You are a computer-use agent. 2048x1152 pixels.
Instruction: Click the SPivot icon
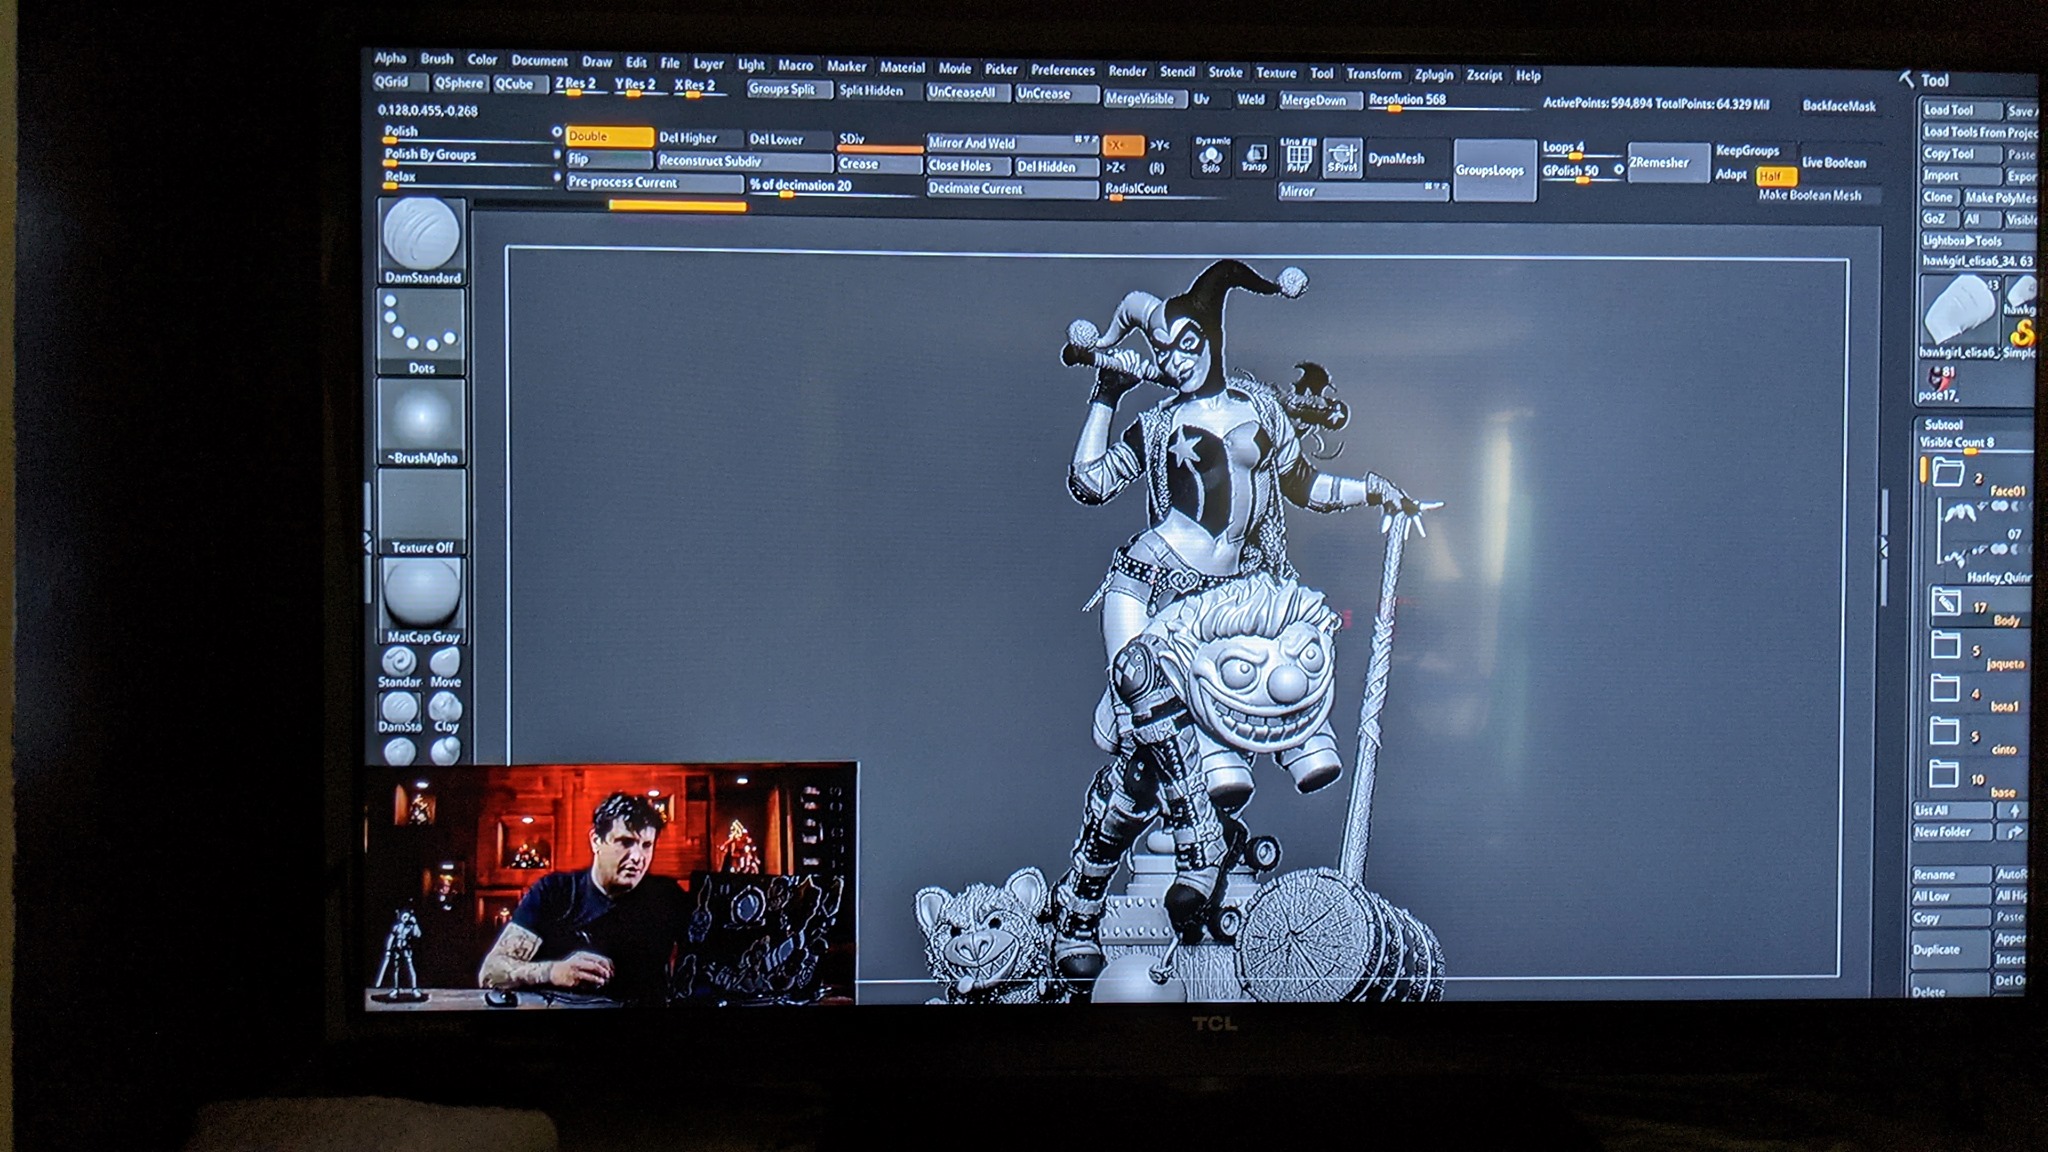tap(1342, 158)
